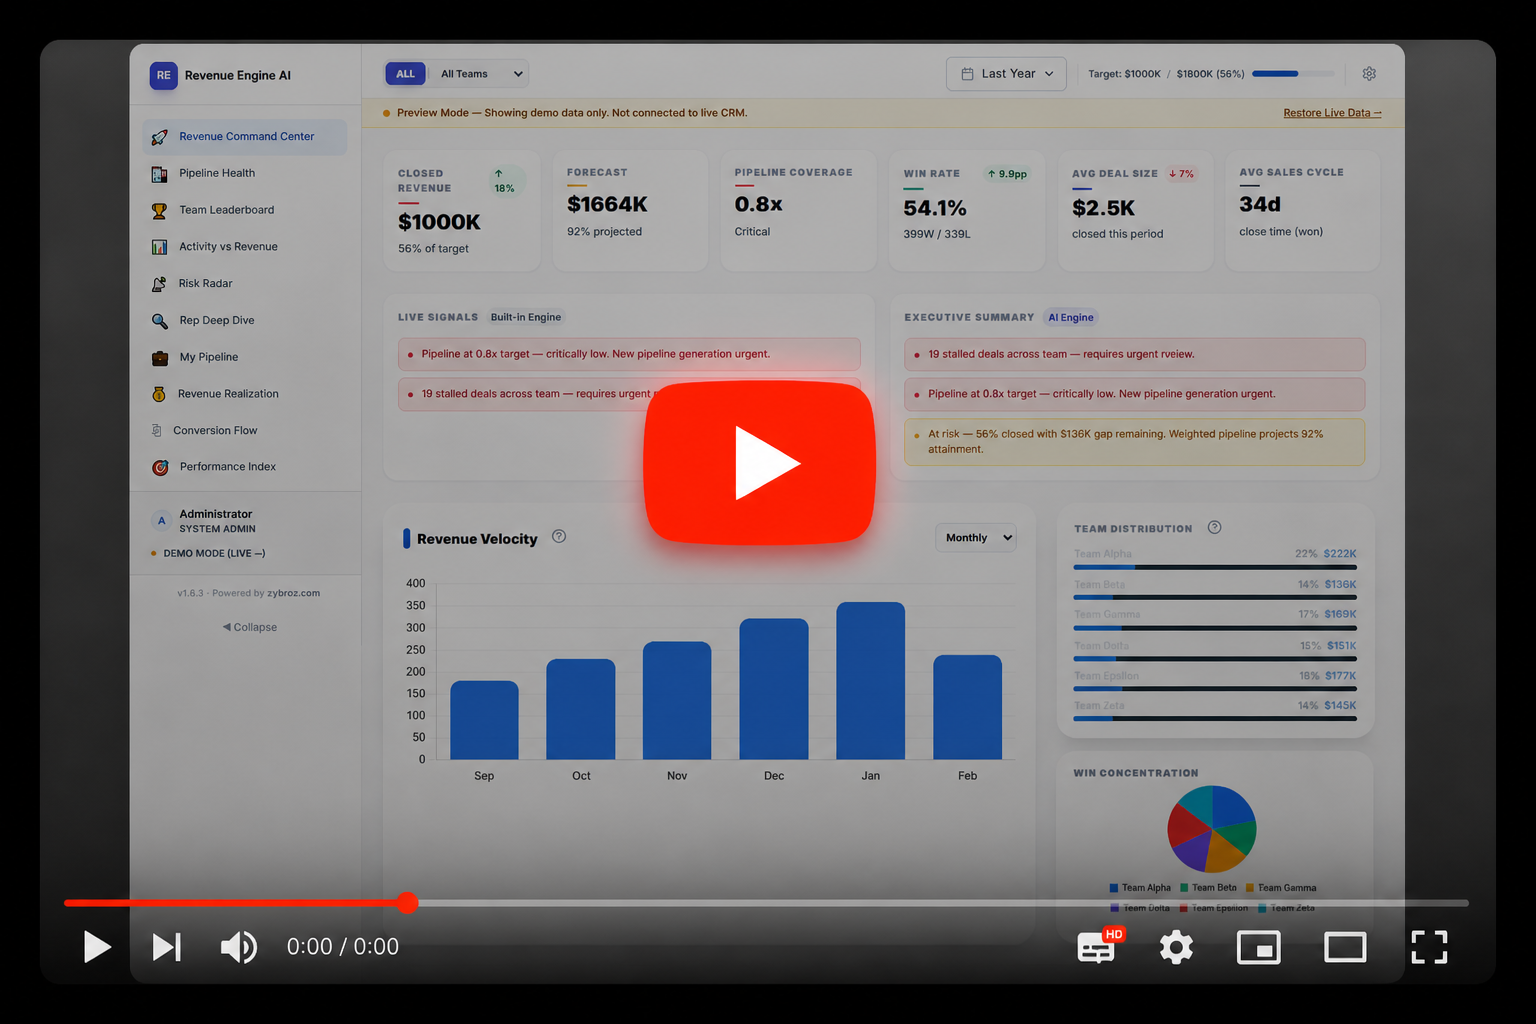Skip to next video

point(167,946)
